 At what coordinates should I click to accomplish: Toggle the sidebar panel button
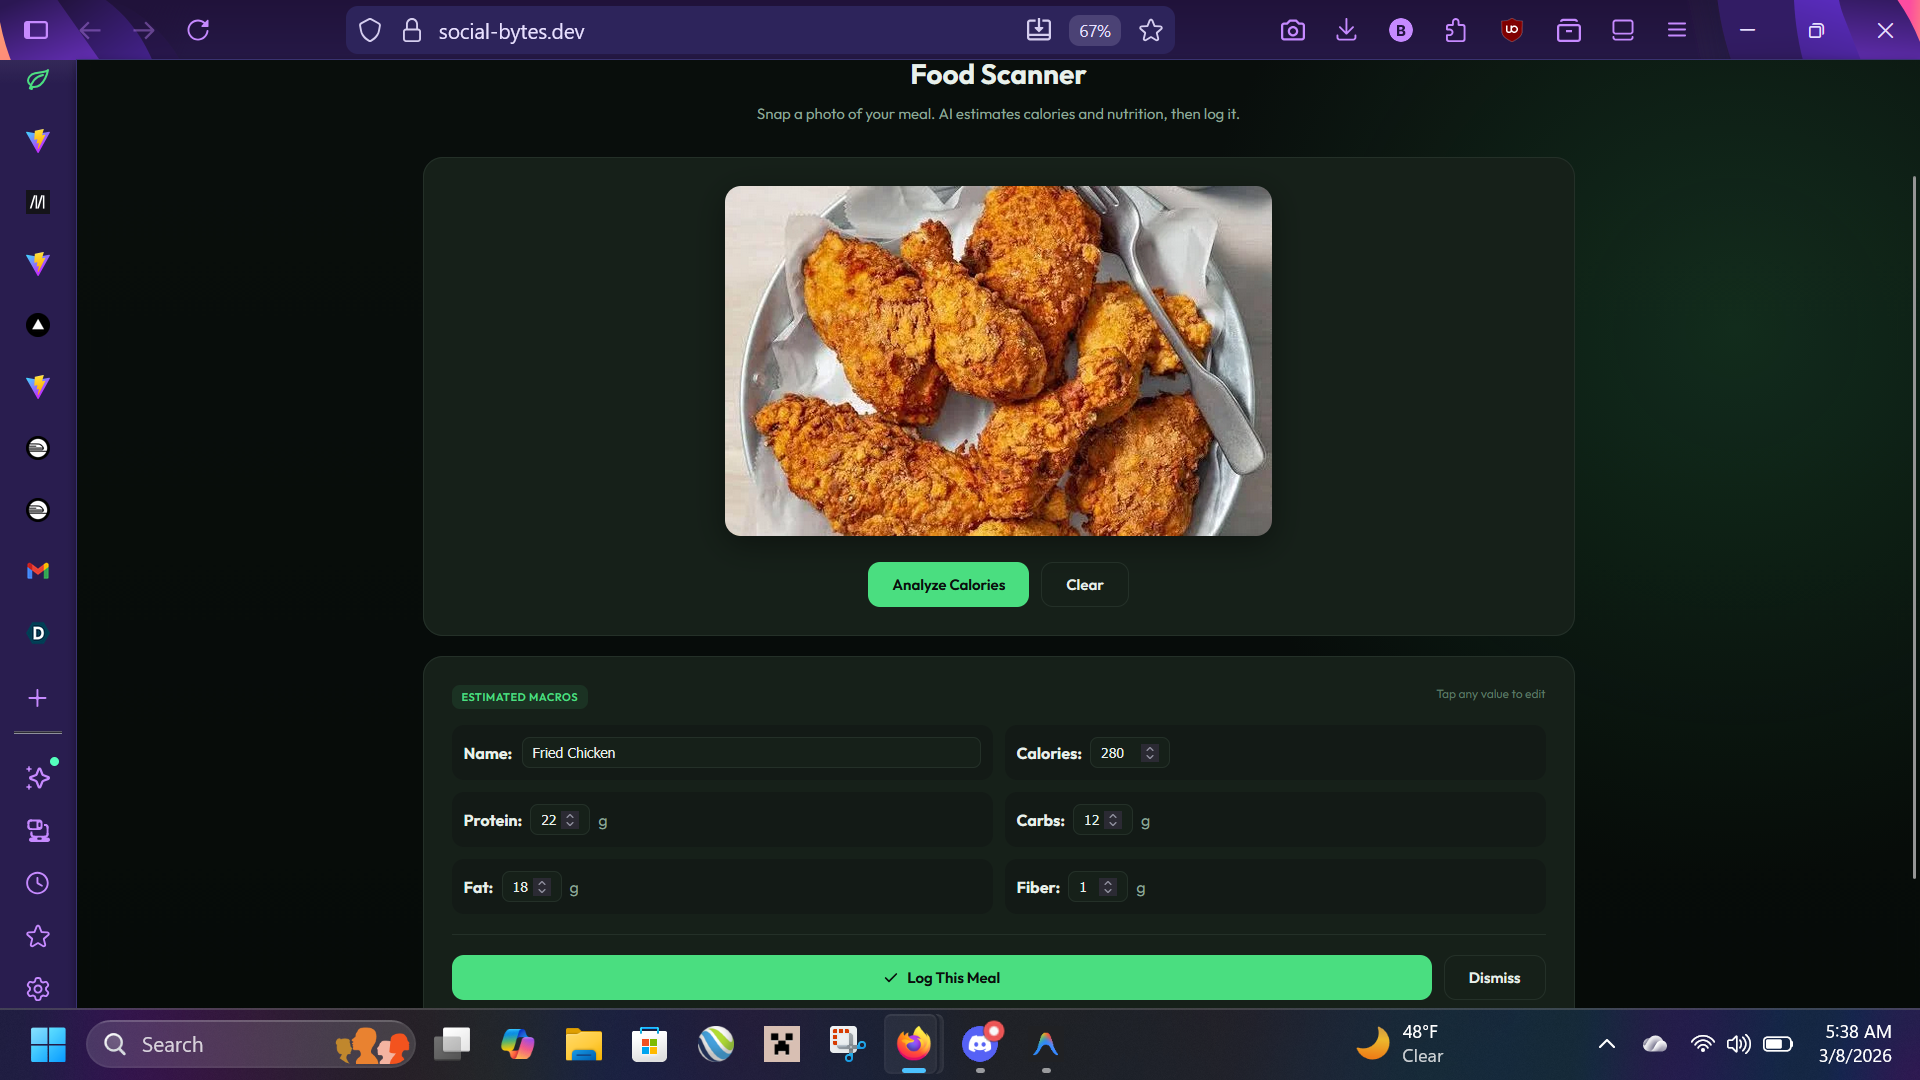36,30
